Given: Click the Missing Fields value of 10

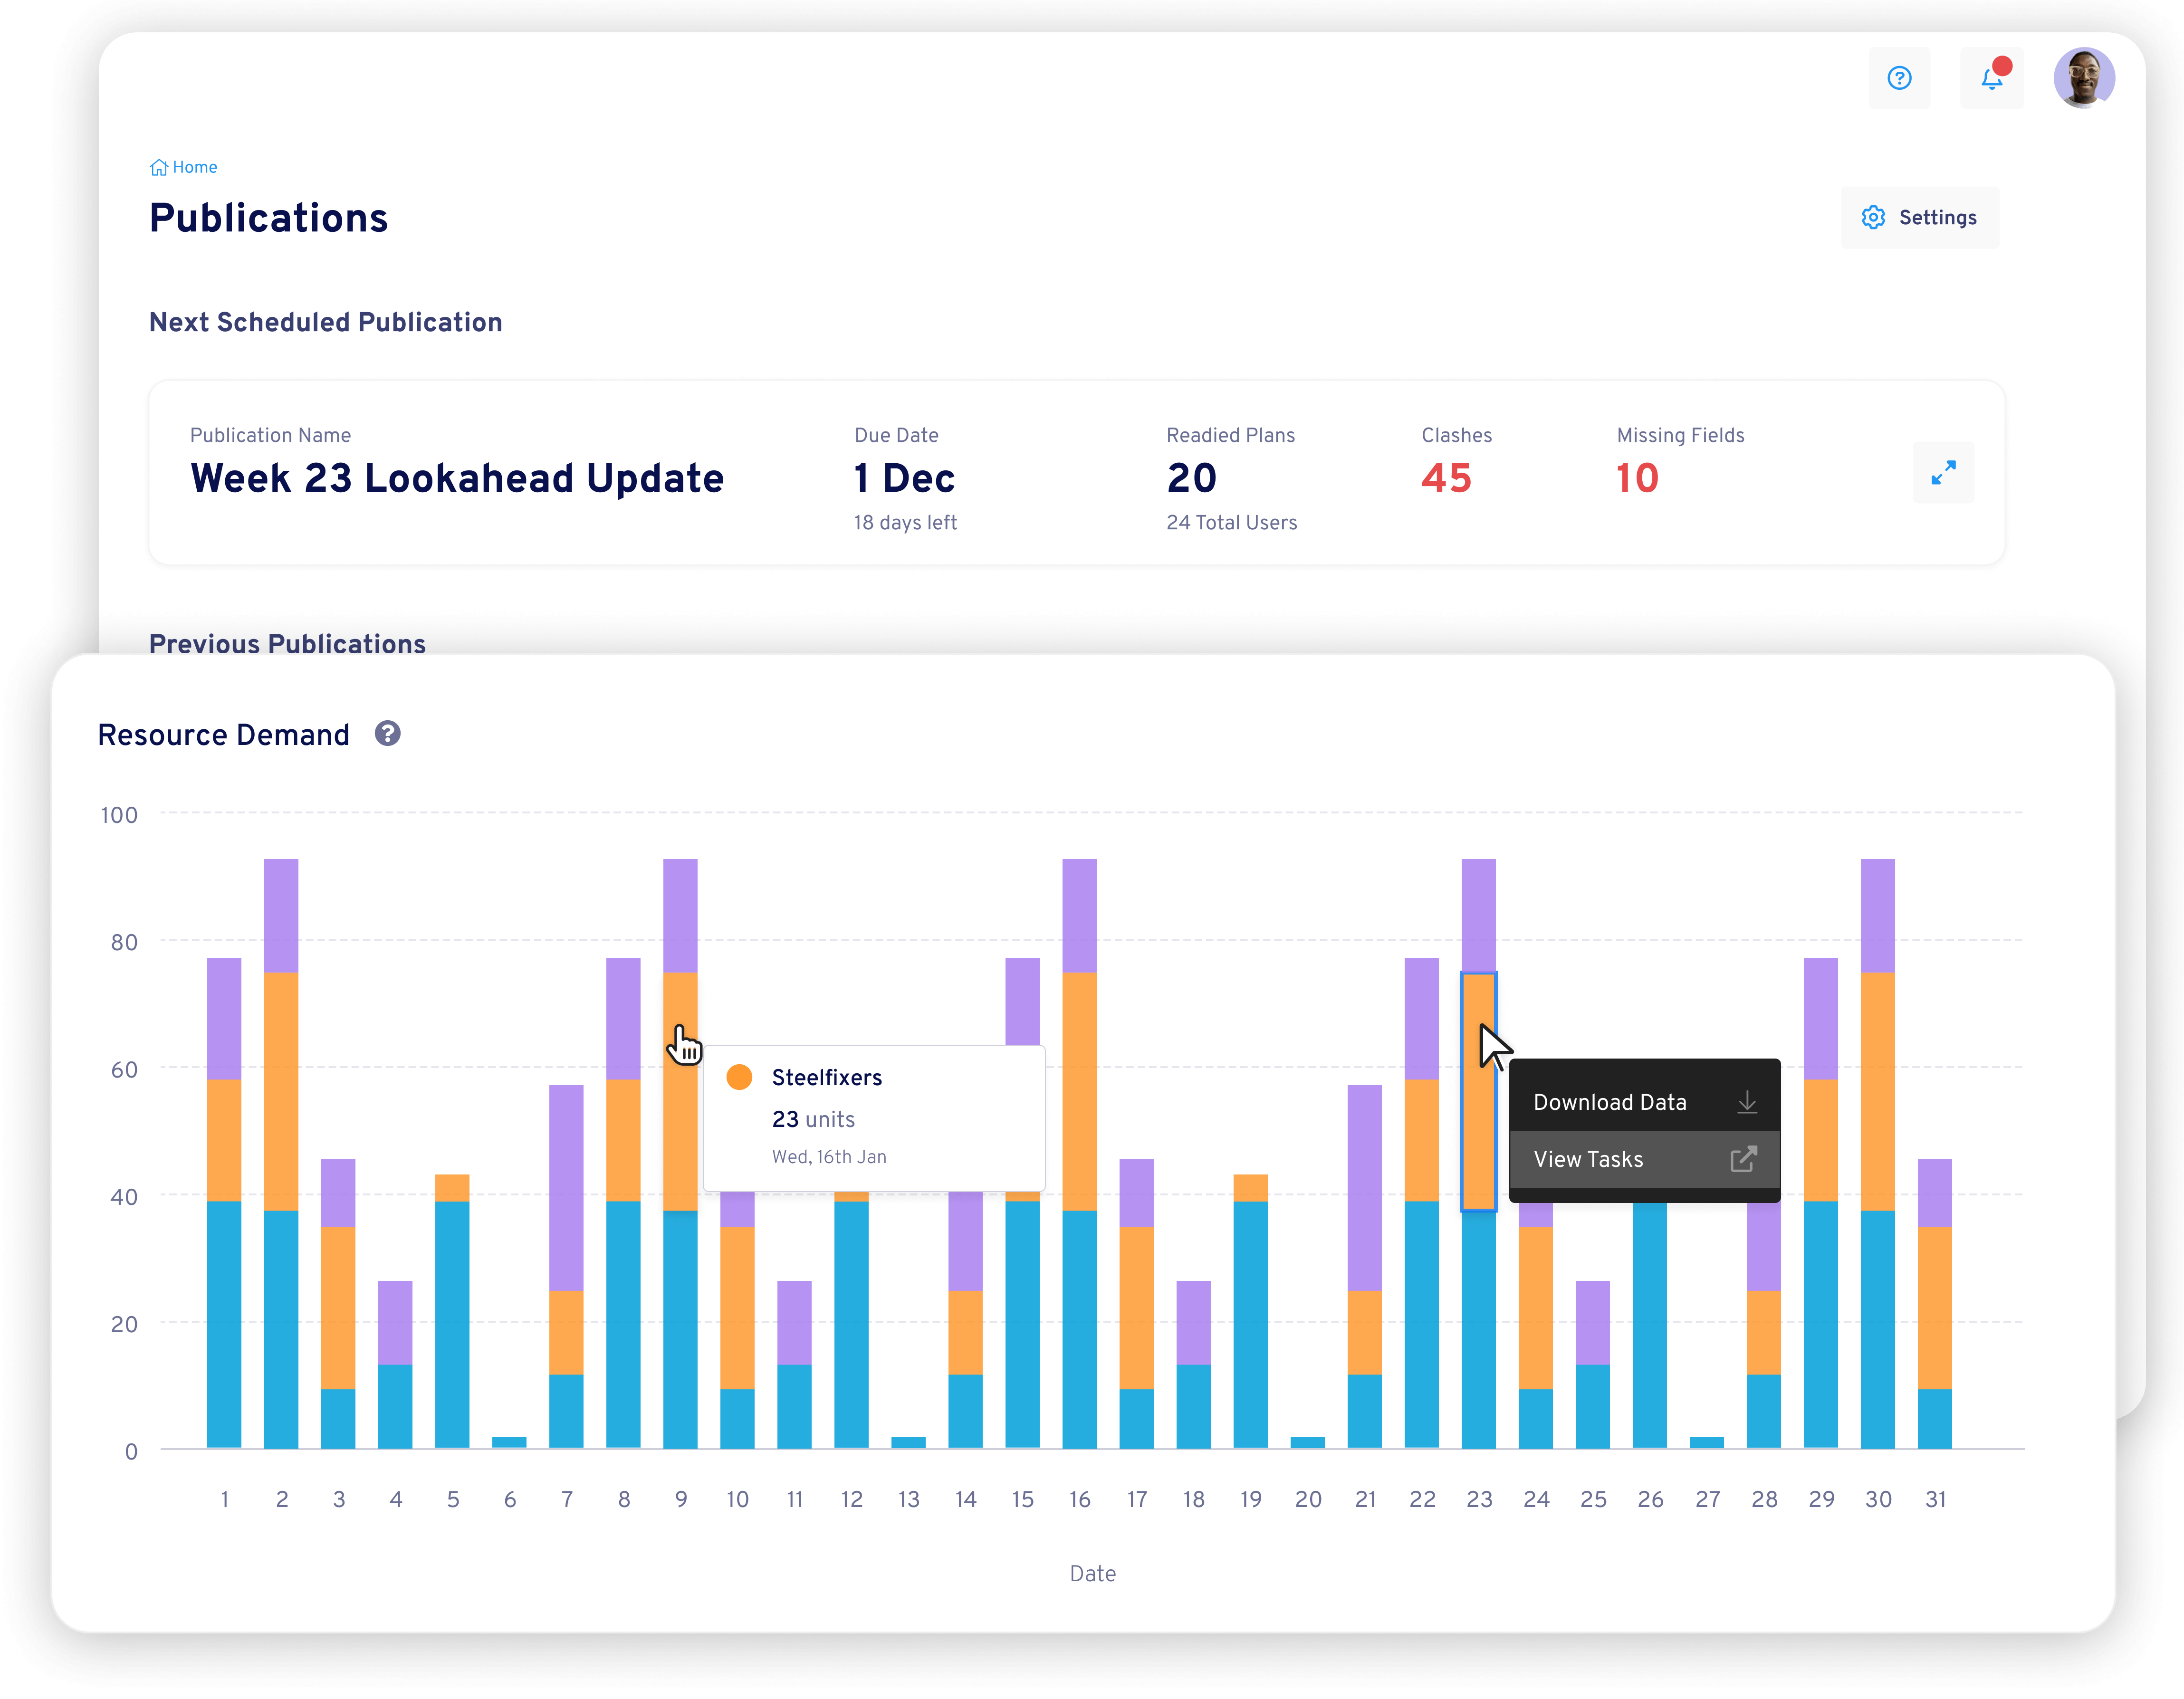Looking at the screenshot, I should [1637, 478].
